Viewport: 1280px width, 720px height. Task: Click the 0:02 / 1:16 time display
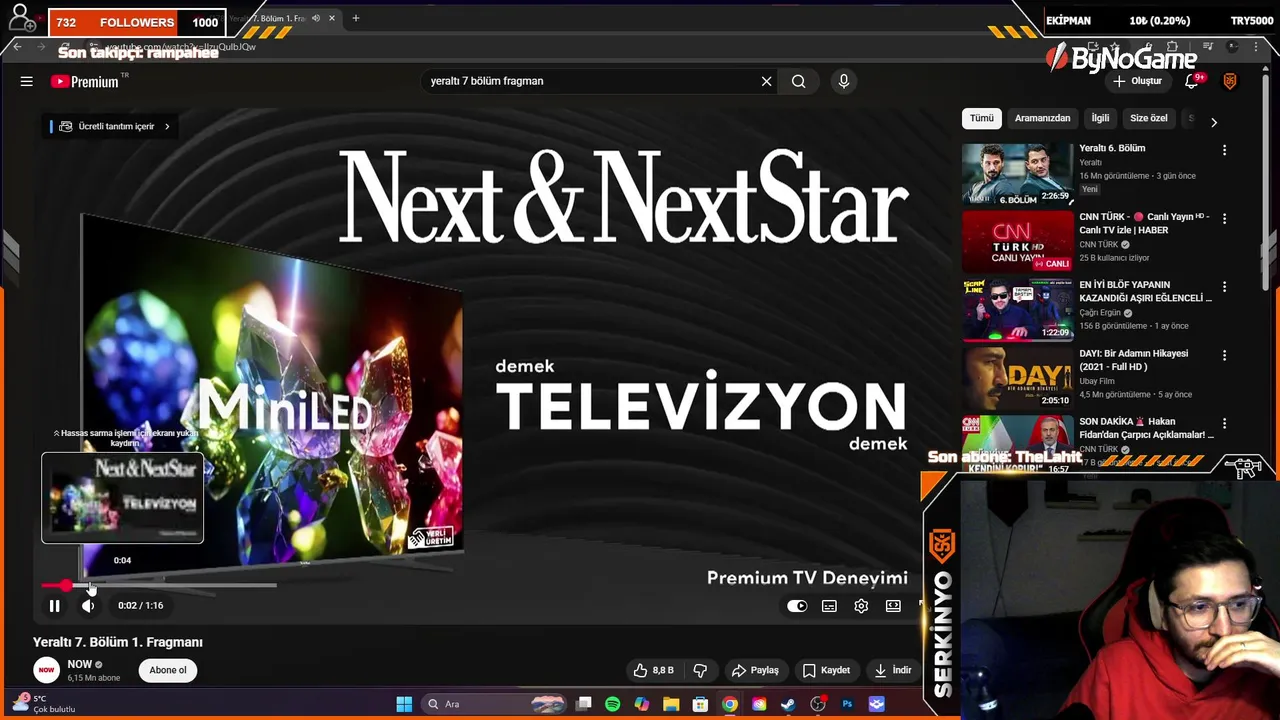(x=140, y=605)
